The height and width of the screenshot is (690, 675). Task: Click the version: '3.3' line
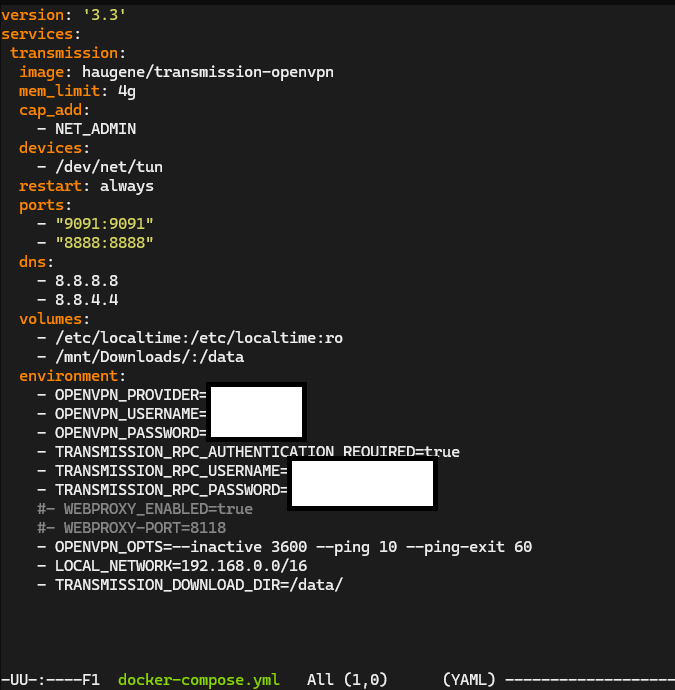pyautogui.click(x=63, y=15)
